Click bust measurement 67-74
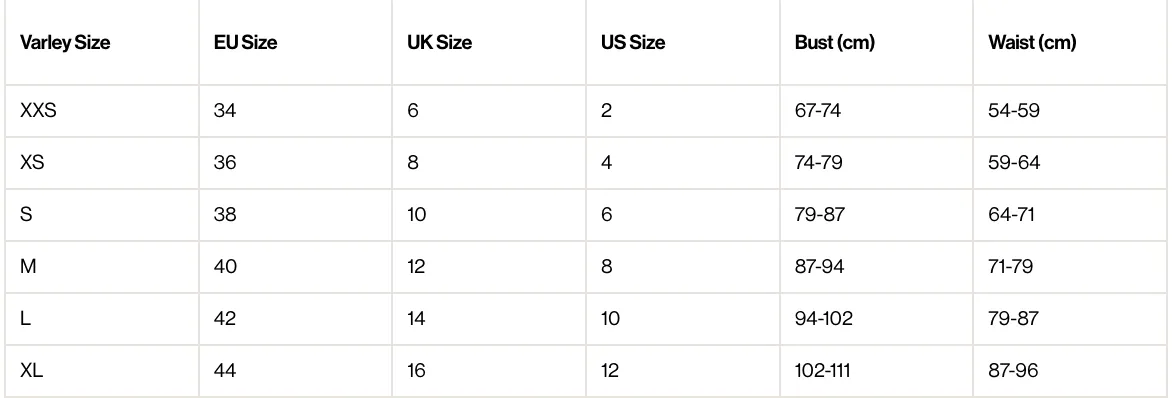1172x398 pixels. point(818,111)
